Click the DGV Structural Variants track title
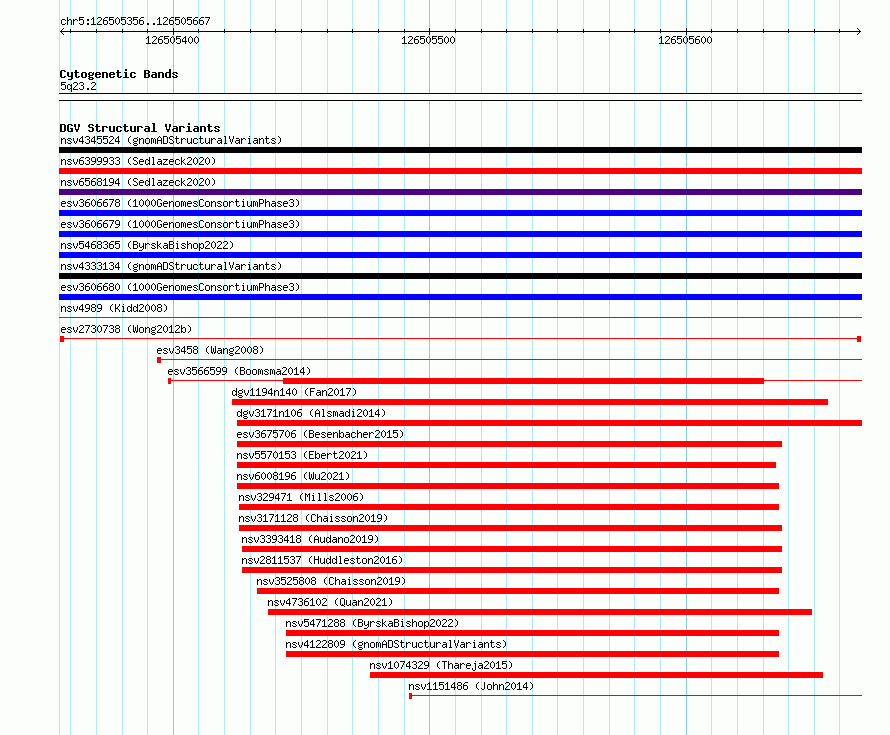Image resolution: width=890 pixels, height=735 pixels. pos(140,128)
